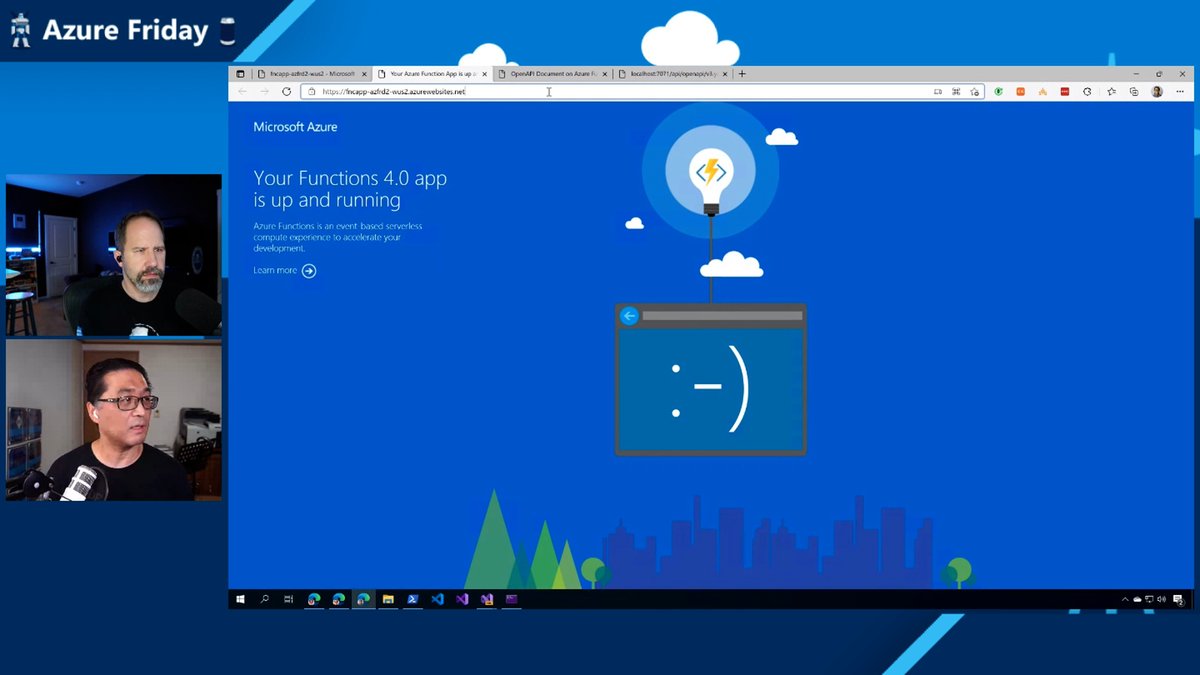Click the Learn more link
The image size is (1200, 675).
275,270
